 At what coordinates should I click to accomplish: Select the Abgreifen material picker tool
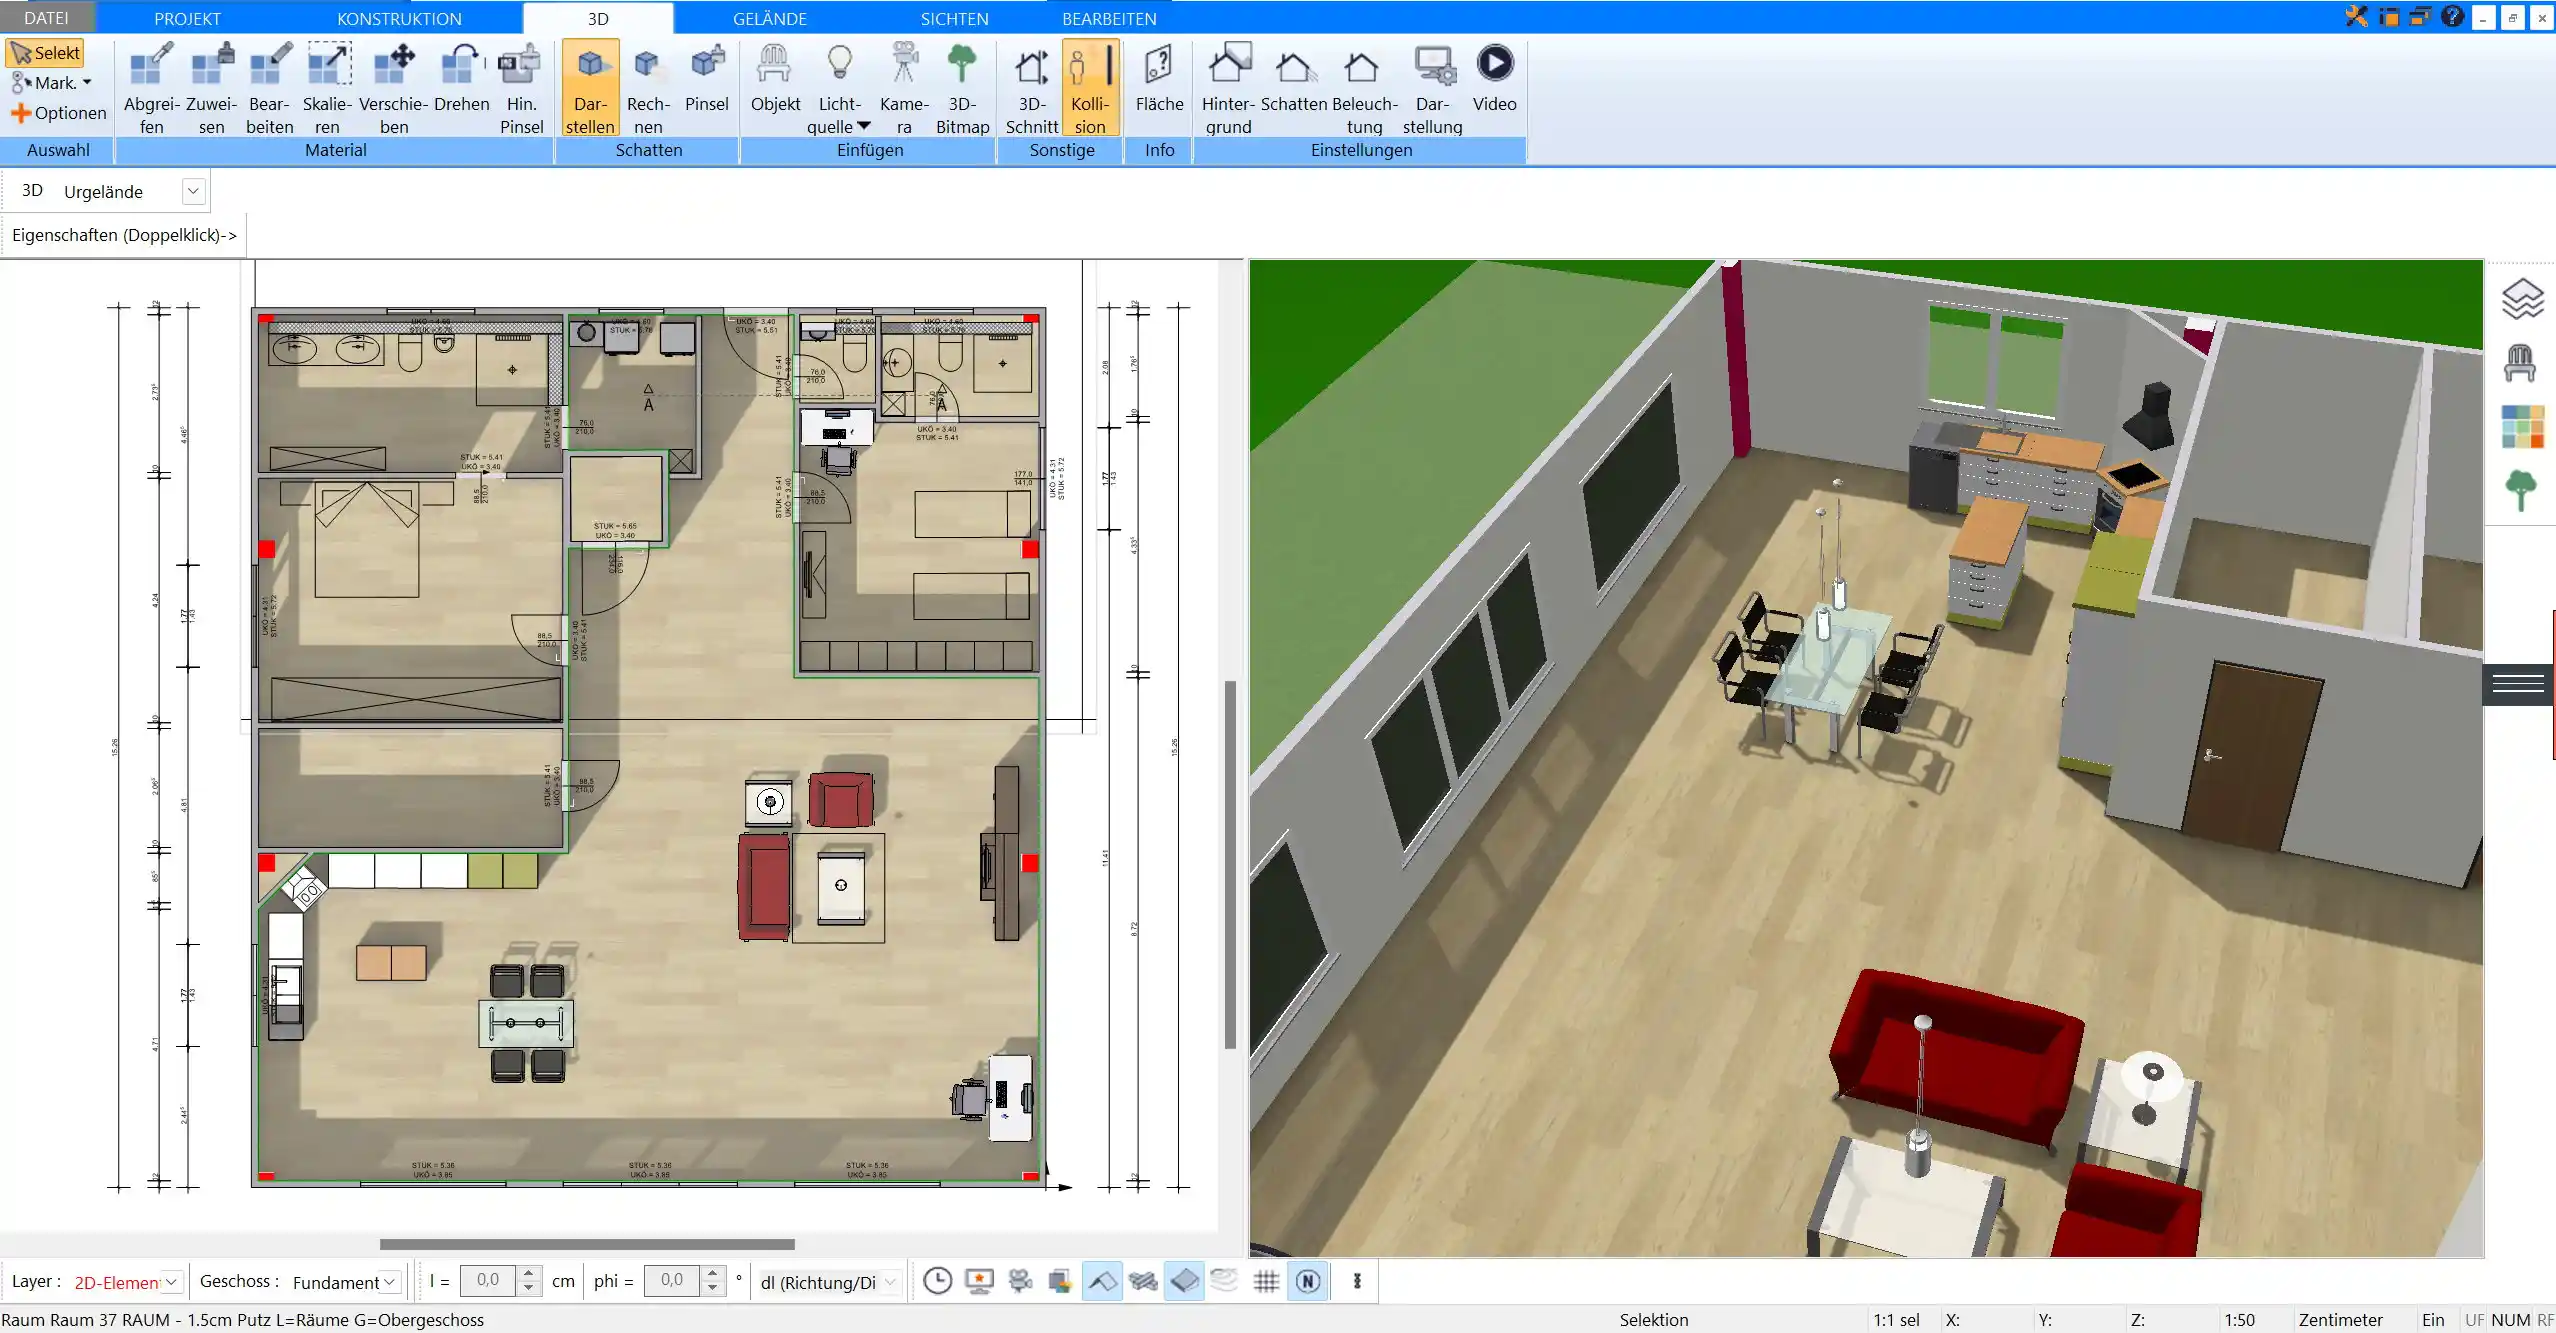pyautogui.click(x=152, y=89)
